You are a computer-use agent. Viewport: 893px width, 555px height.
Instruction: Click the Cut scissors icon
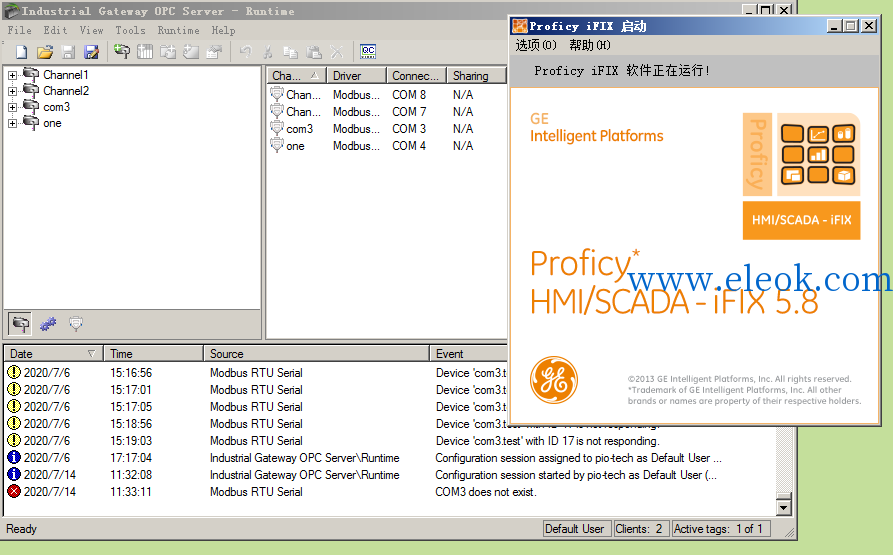point(268,52)
